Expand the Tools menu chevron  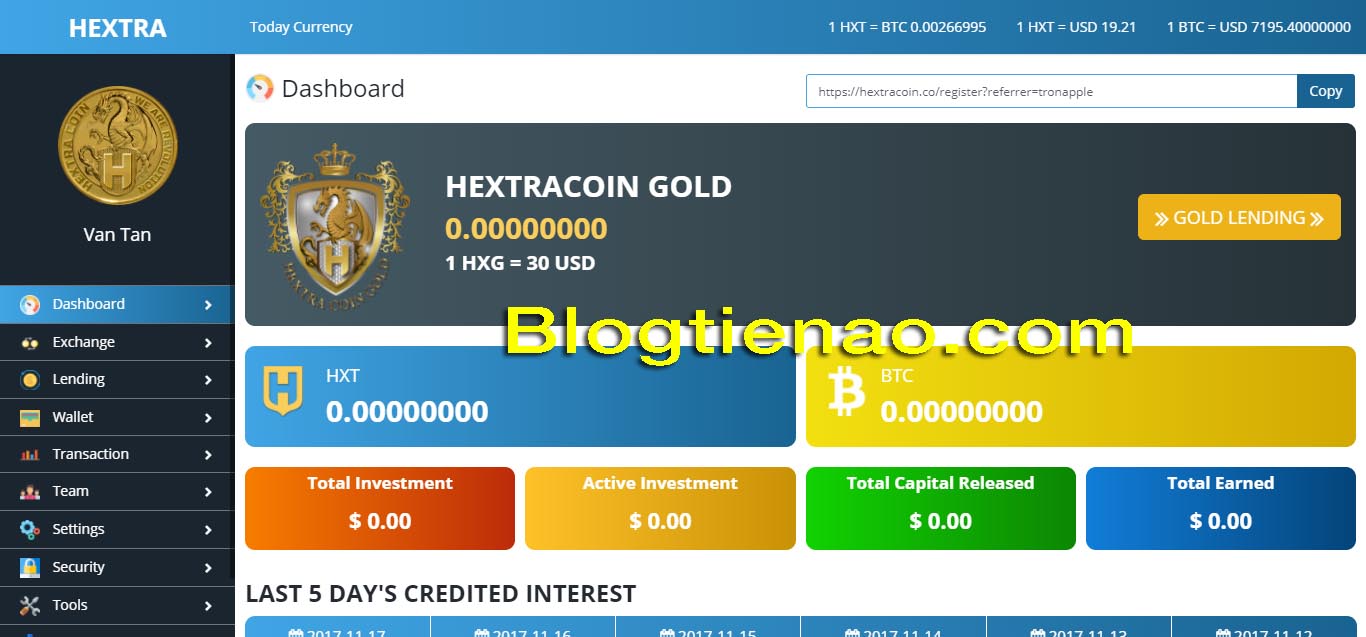(x=208, y=606)
